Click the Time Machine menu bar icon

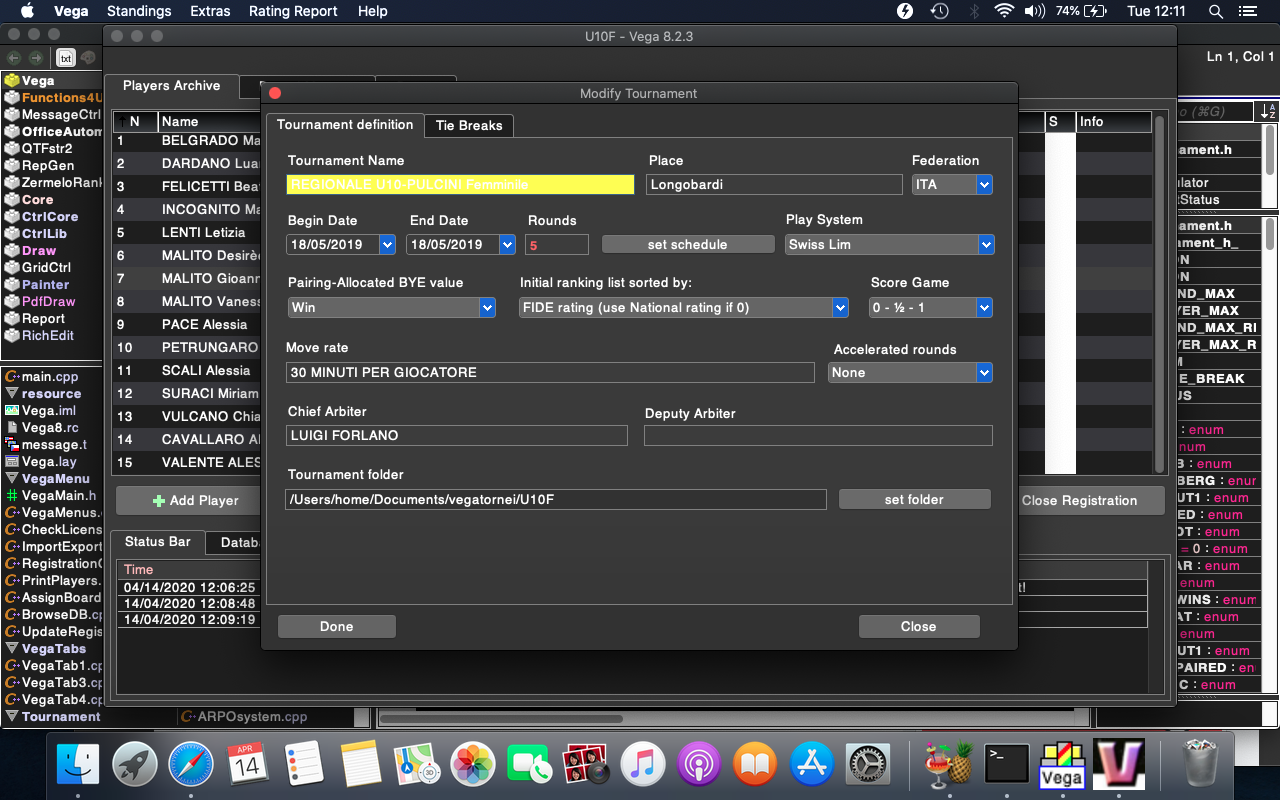tap(939, 11)
